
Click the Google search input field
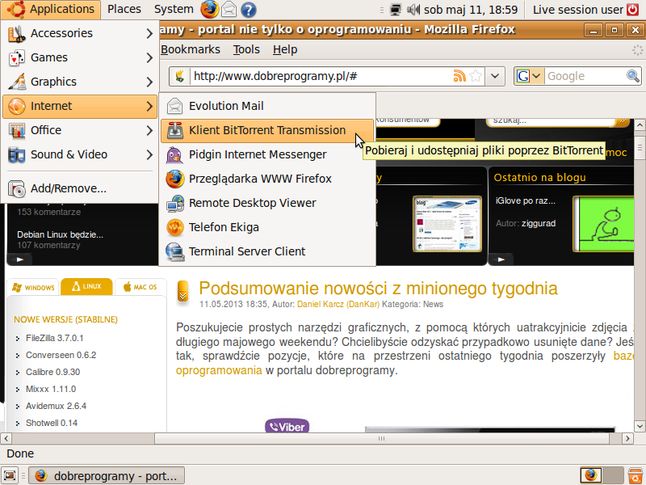[585, 76]
